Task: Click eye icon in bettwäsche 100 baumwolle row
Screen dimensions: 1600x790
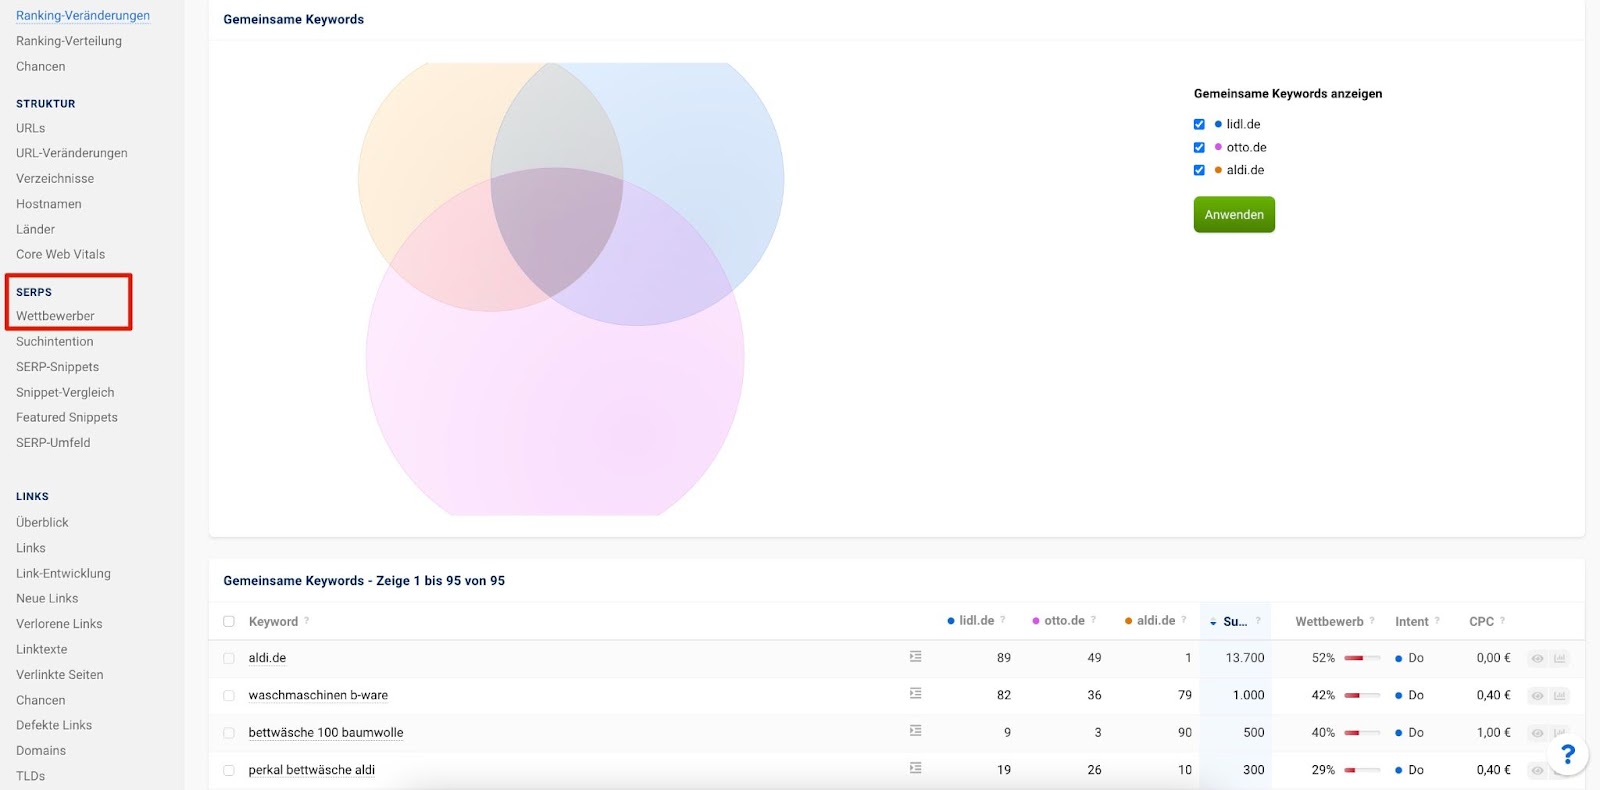Action: (x=1538, y=733)
